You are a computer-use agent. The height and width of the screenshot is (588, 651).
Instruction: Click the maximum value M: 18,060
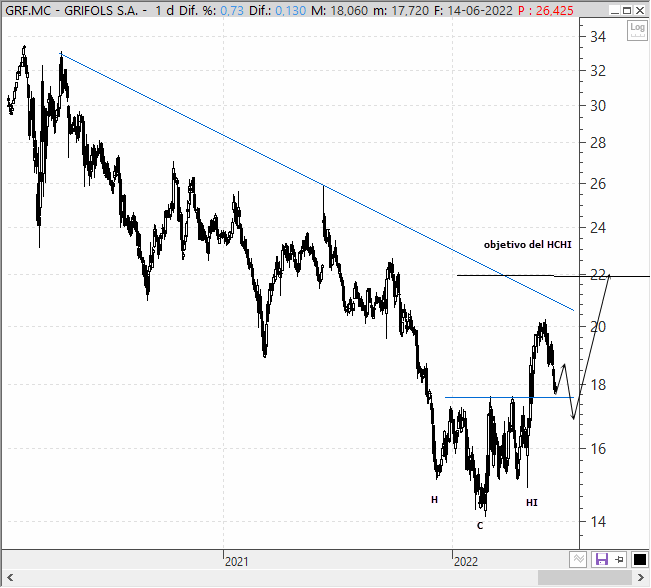[x=340, y=10]
